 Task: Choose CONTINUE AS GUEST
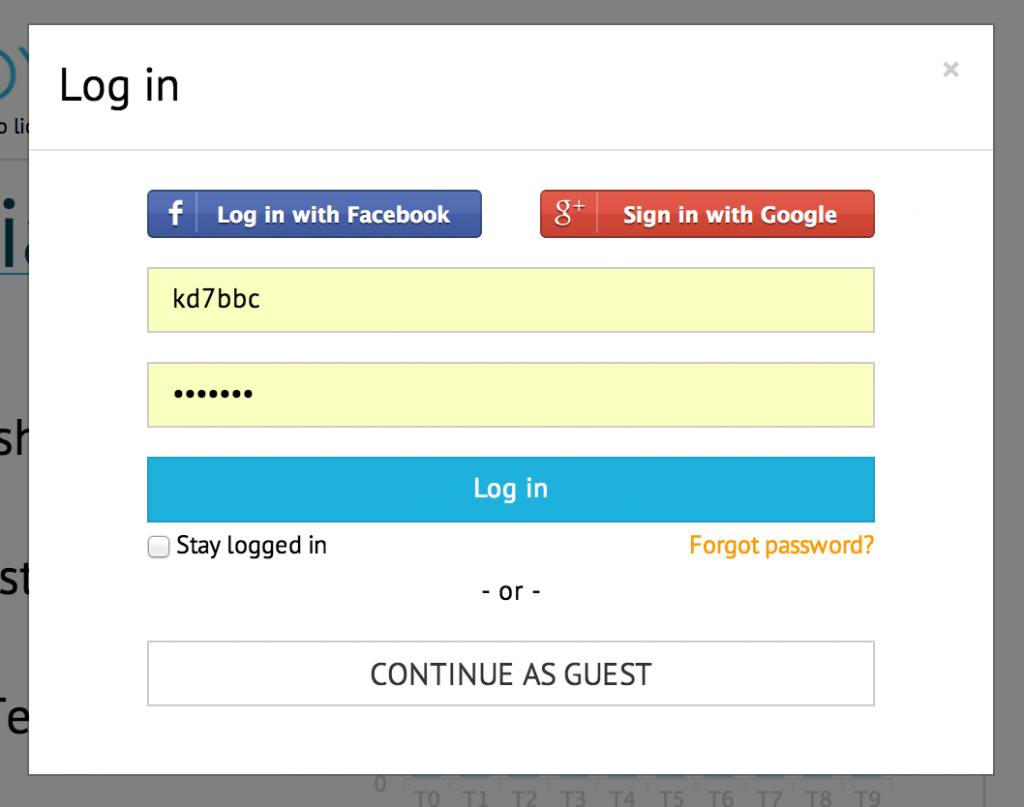tap(511, 673)
